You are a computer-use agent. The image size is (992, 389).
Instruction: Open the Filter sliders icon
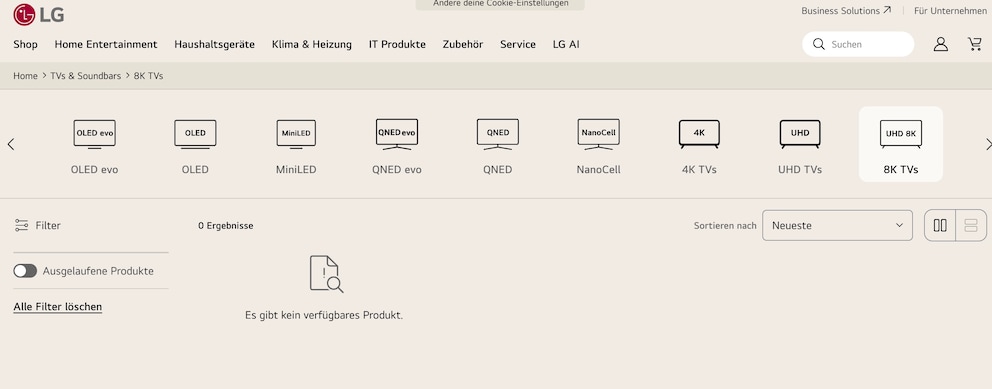tap(22, 225)
